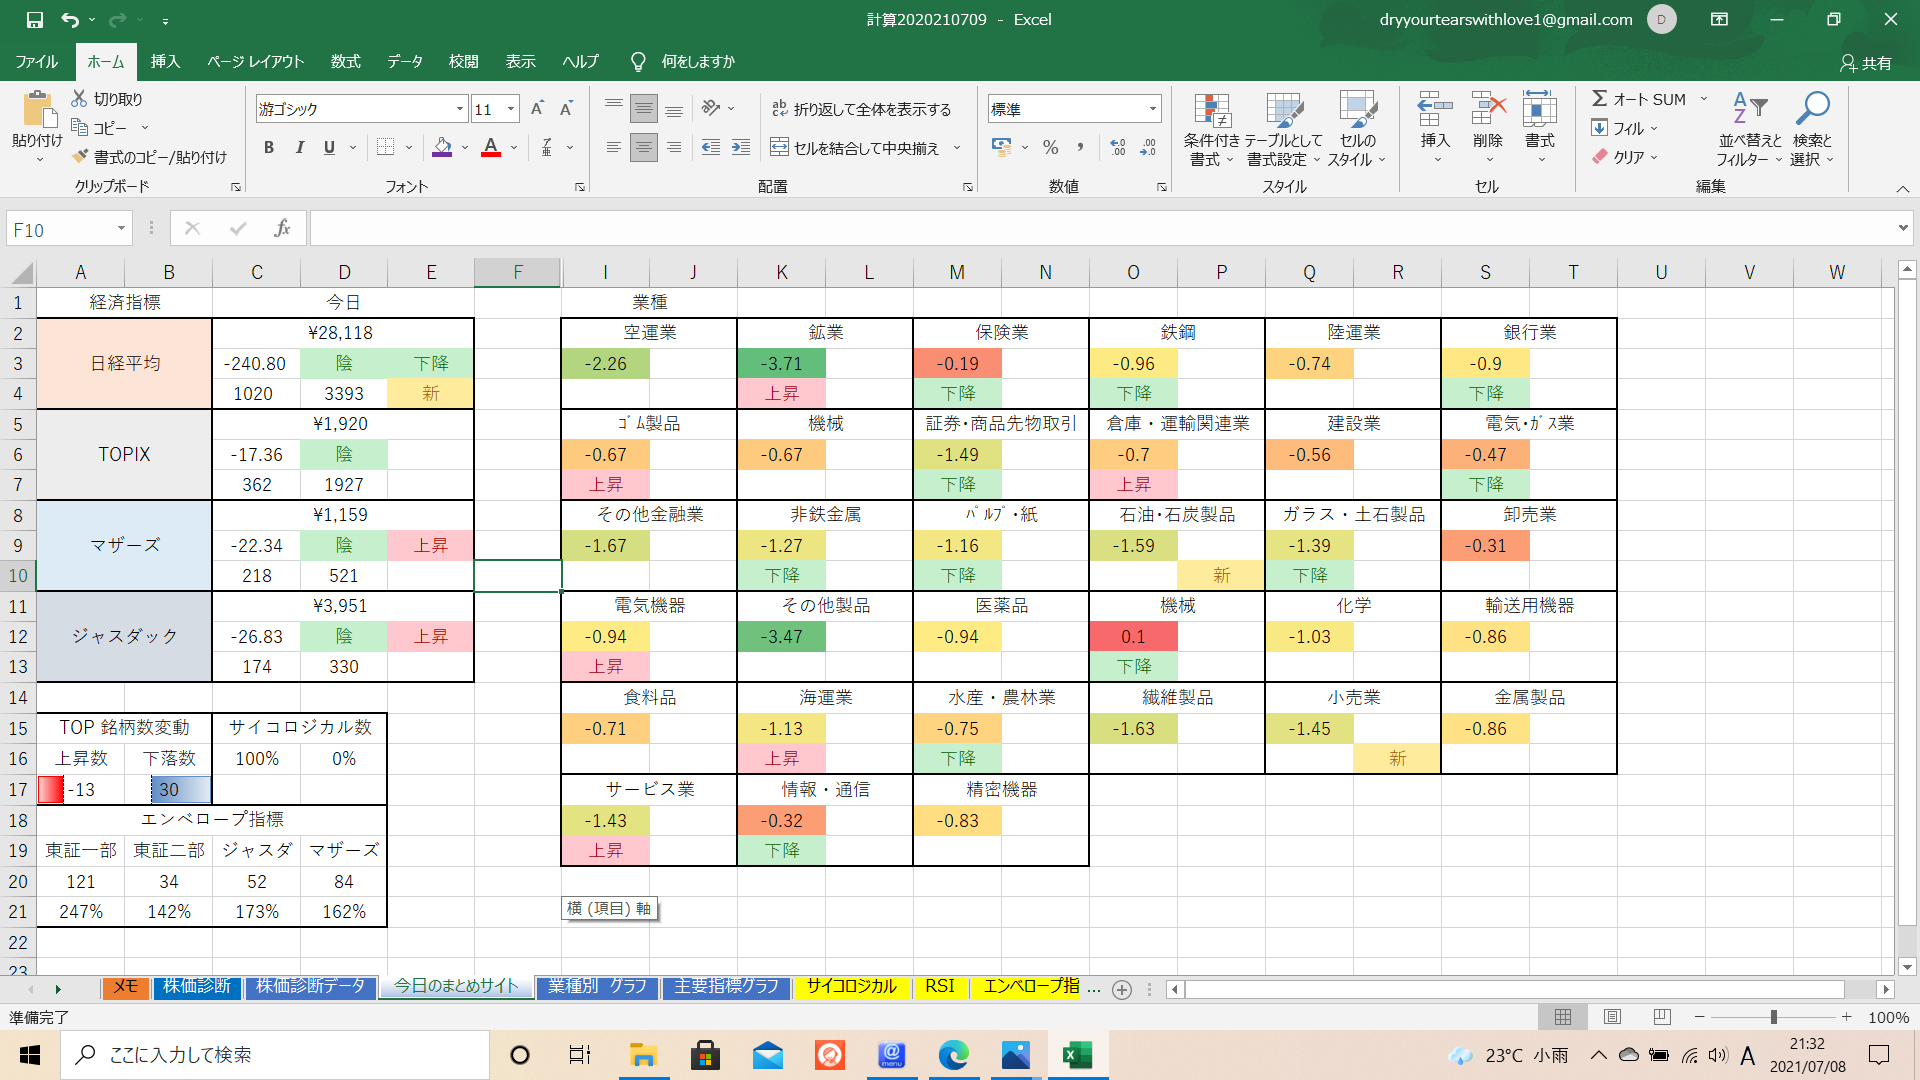
Task: Open the font name dropdown
Action: coord(460,109)
